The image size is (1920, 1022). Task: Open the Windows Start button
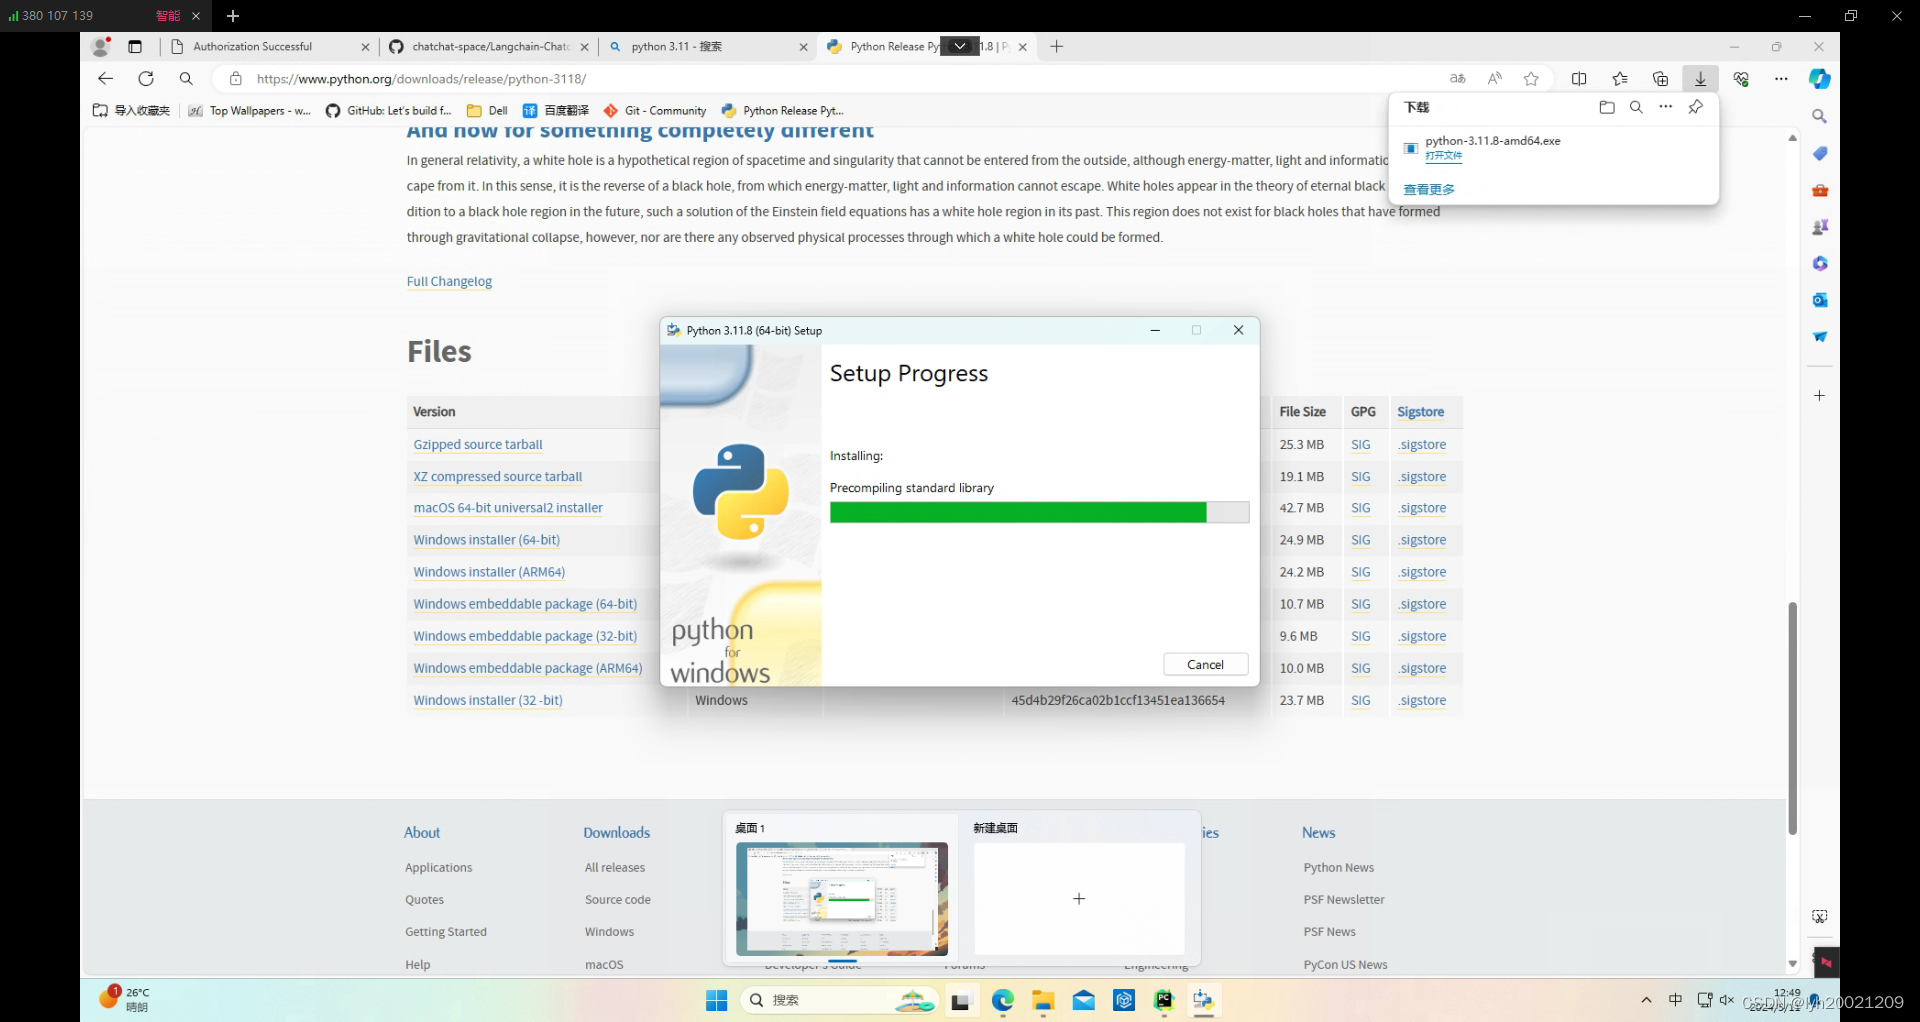[717, 1000]
